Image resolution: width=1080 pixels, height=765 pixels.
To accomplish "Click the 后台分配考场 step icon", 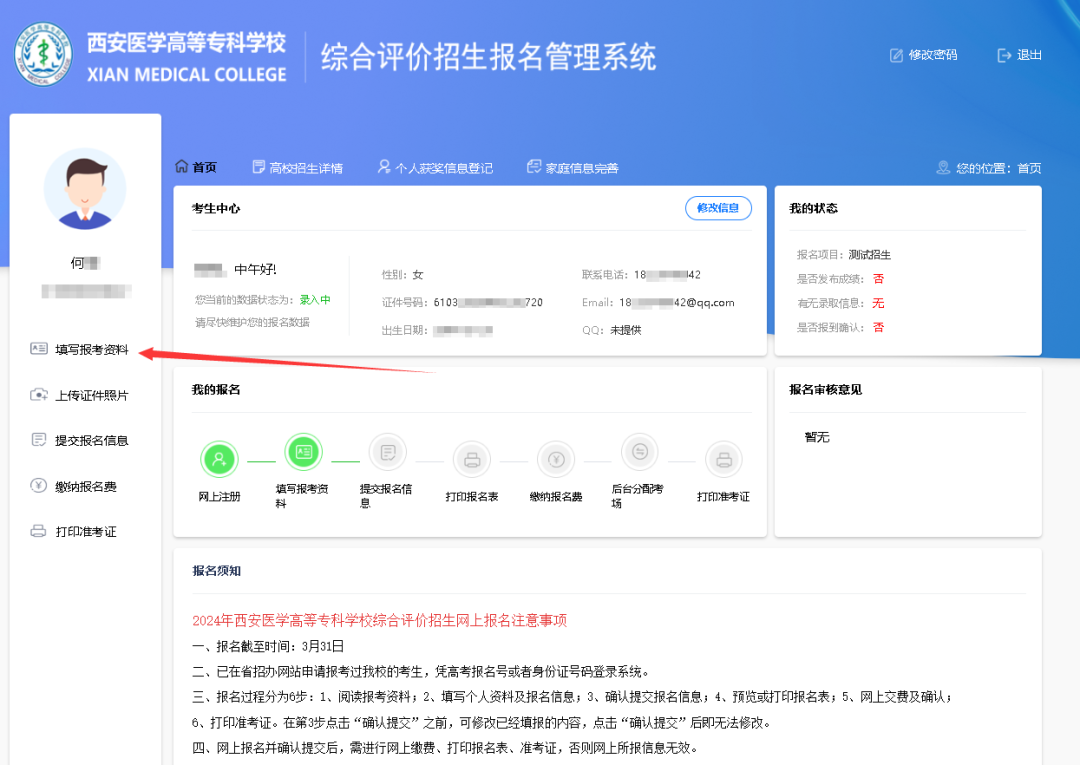I will coord(640,452).
